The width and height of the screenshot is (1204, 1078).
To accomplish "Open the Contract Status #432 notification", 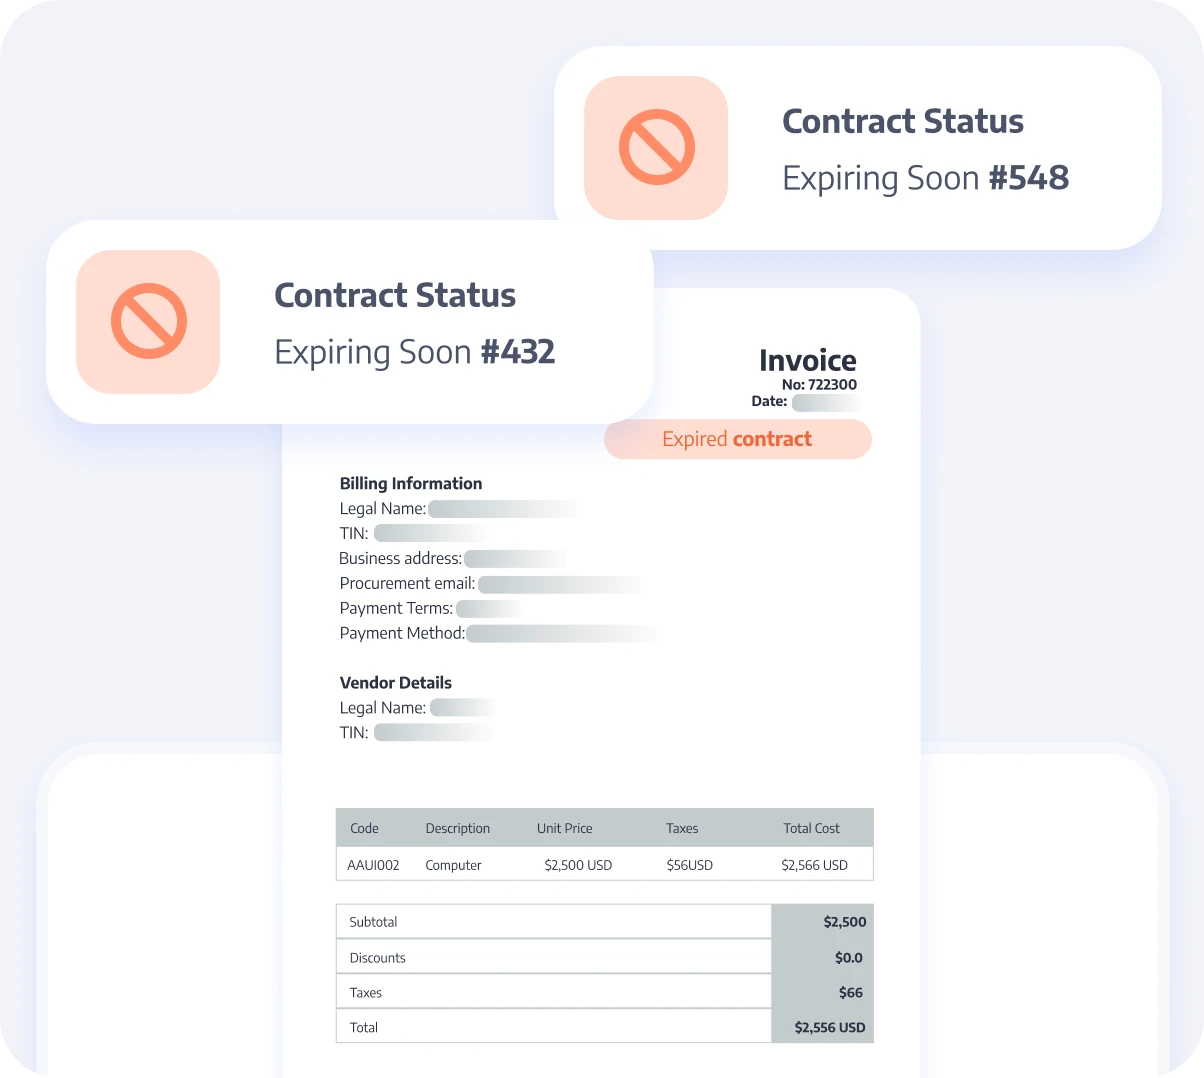I will 414,322.
